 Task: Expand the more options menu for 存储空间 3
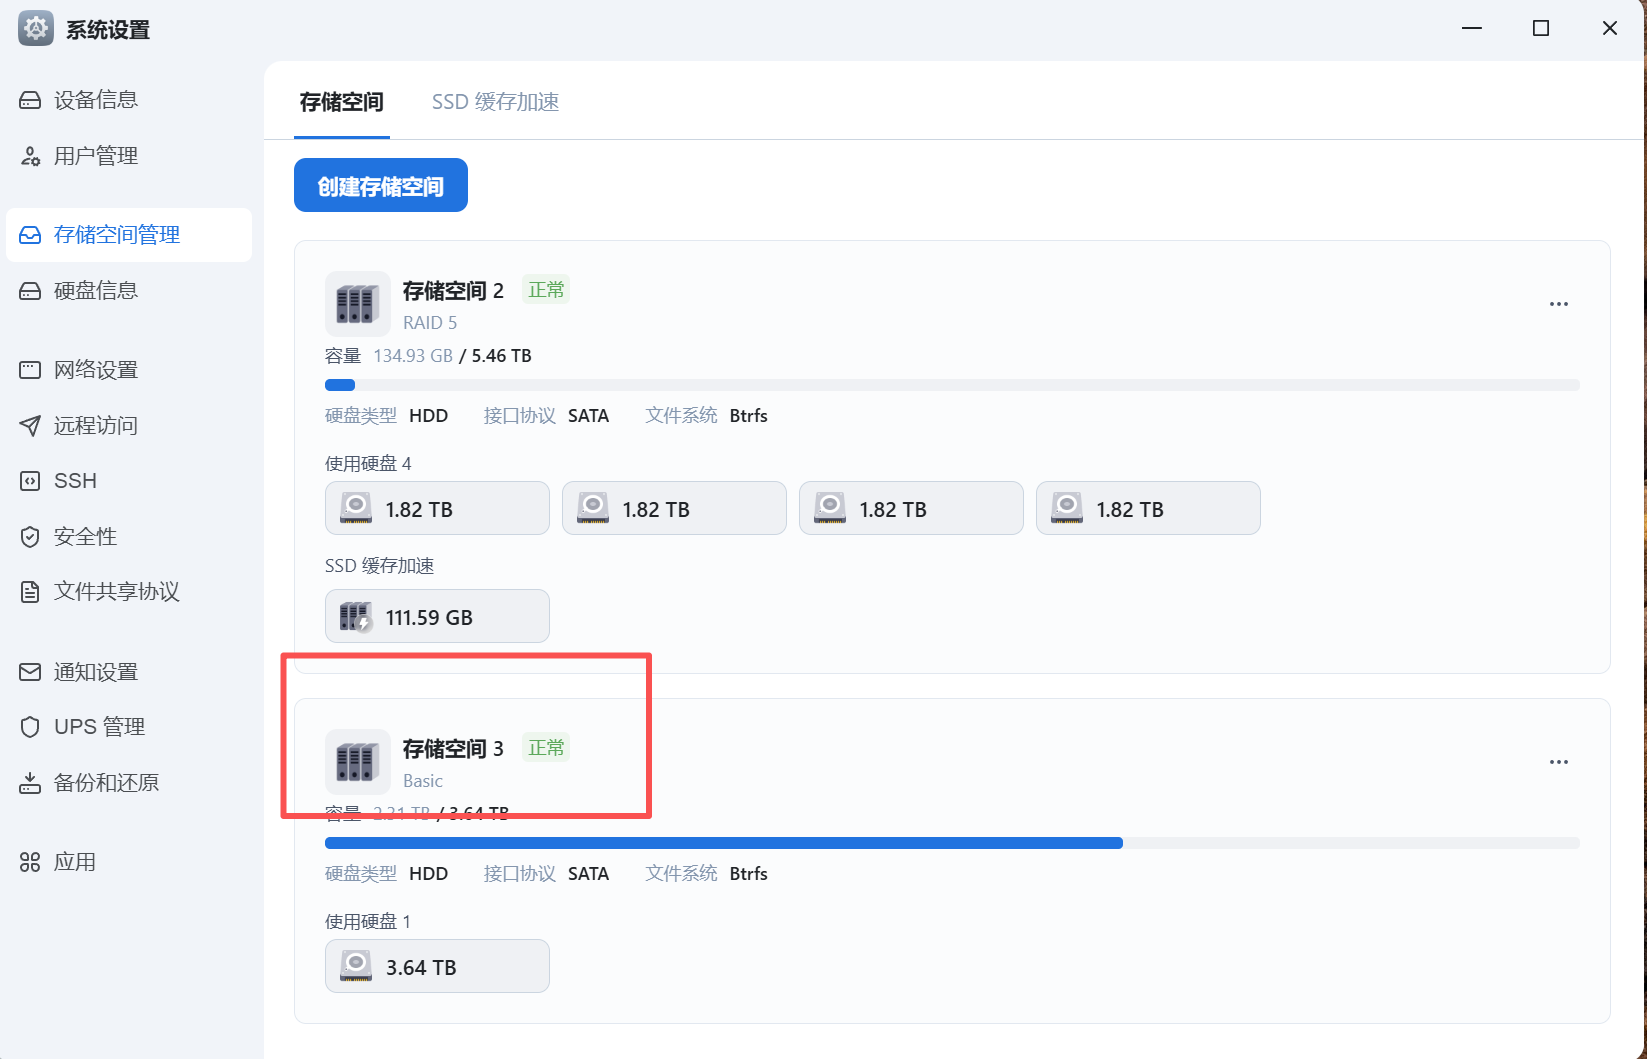(x=1558, y=762)
